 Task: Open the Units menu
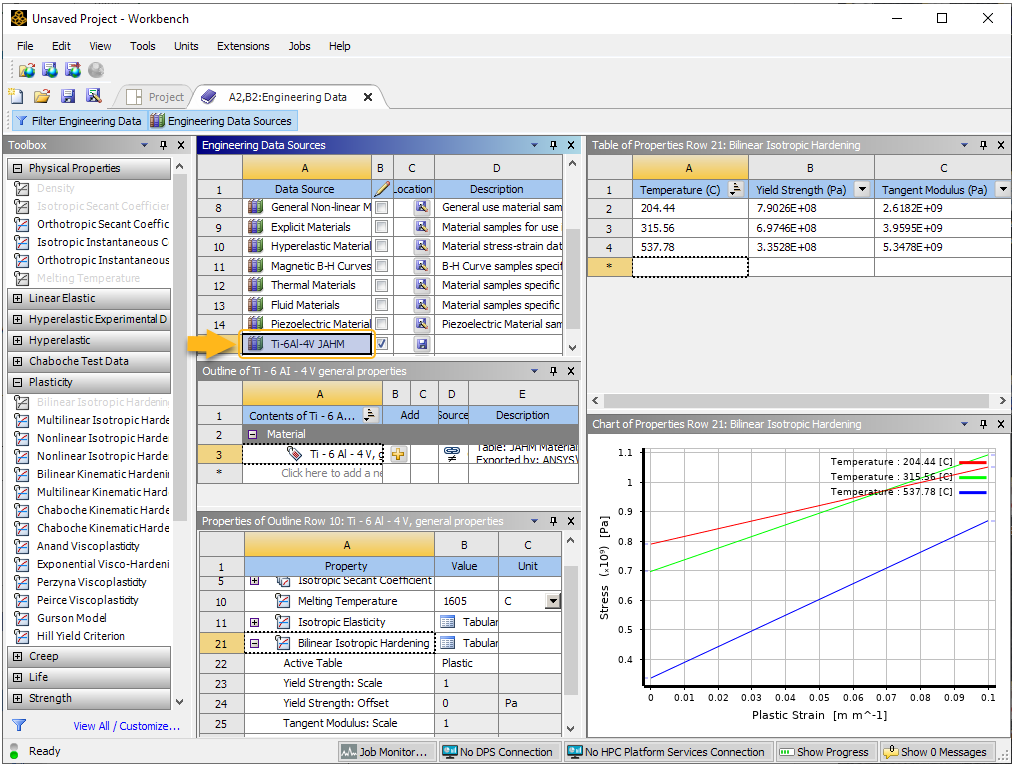186,46
